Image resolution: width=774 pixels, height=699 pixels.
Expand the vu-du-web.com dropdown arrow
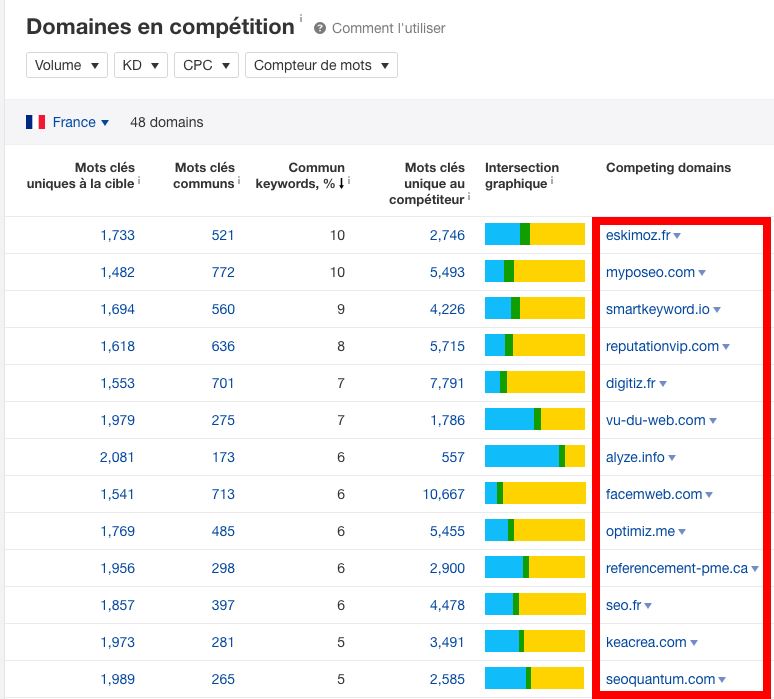713,421
